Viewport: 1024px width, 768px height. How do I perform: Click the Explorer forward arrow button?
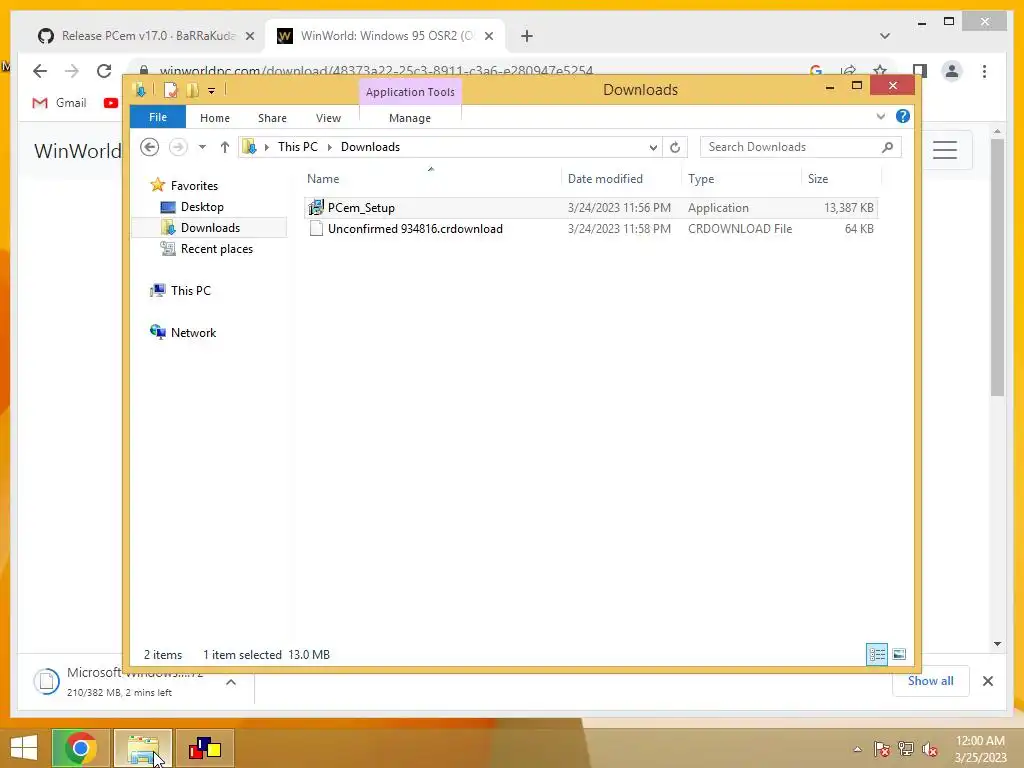tap(178, 147)
